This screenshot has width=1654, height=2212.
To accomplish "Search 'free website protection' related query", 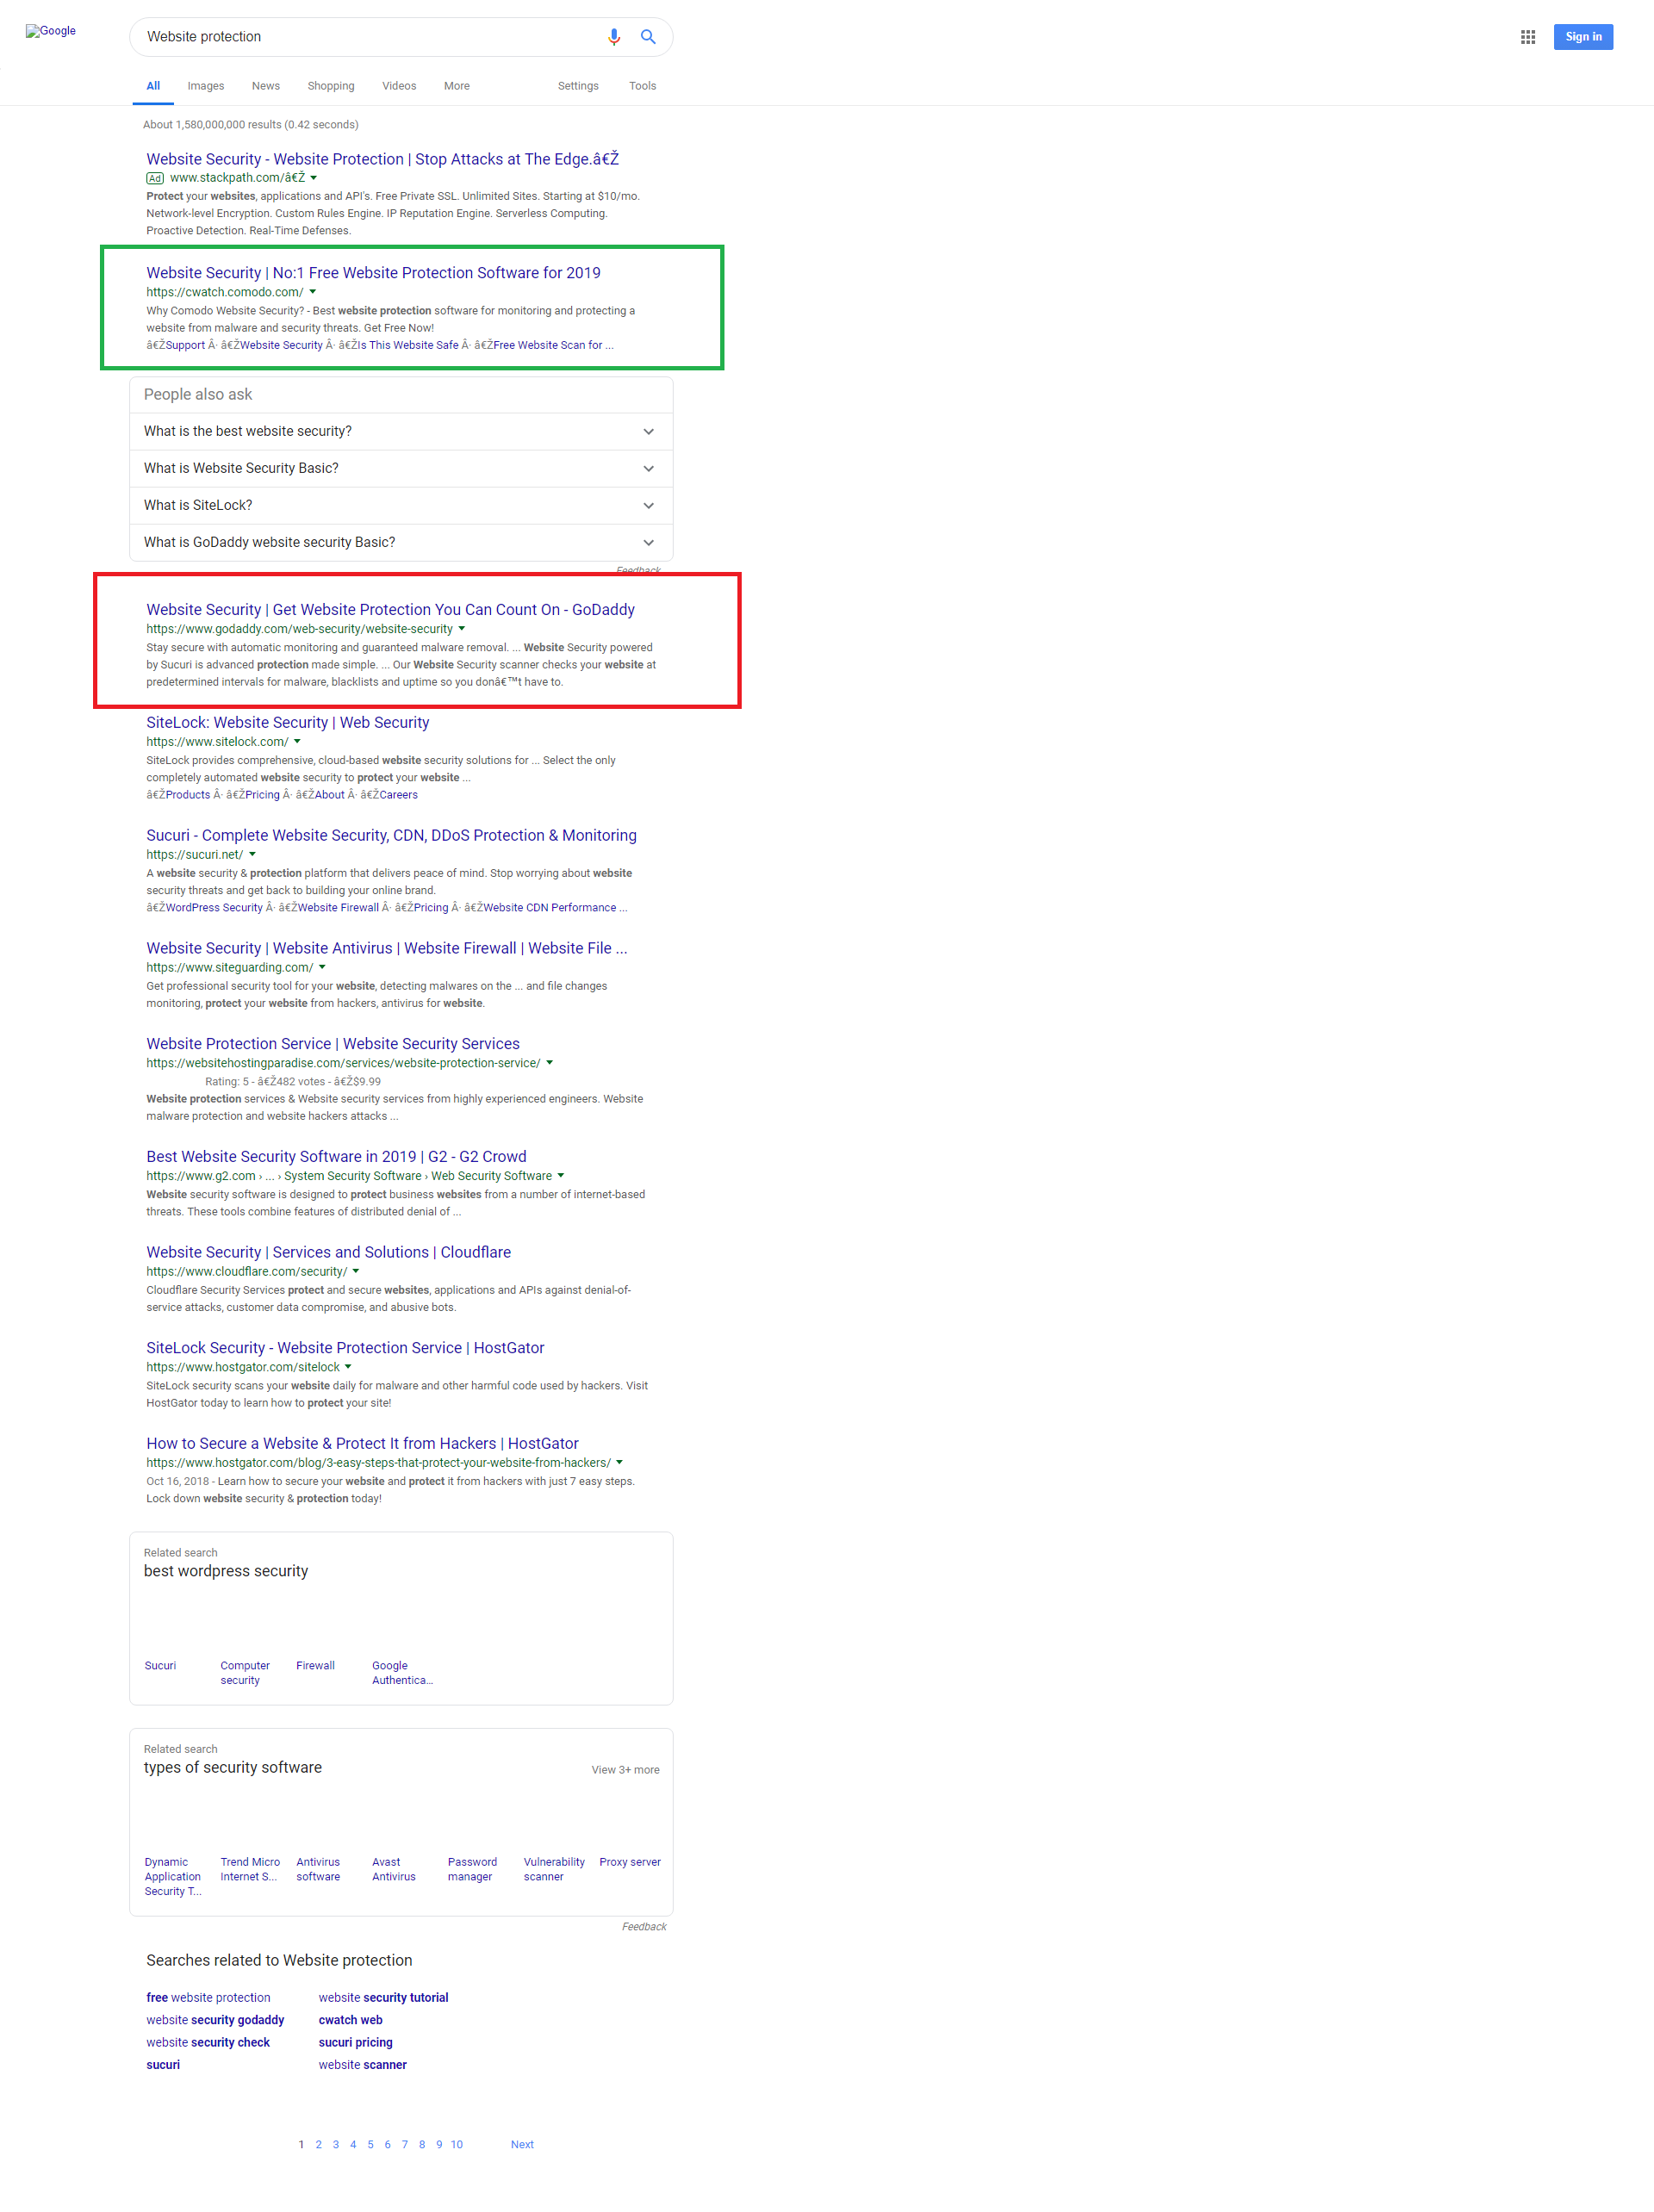I will (x=208, y=1998).
